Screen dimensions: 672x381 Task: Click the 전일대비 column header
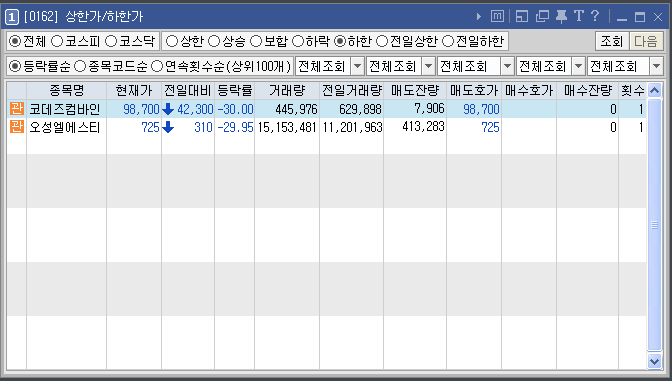tap(188, 90)
